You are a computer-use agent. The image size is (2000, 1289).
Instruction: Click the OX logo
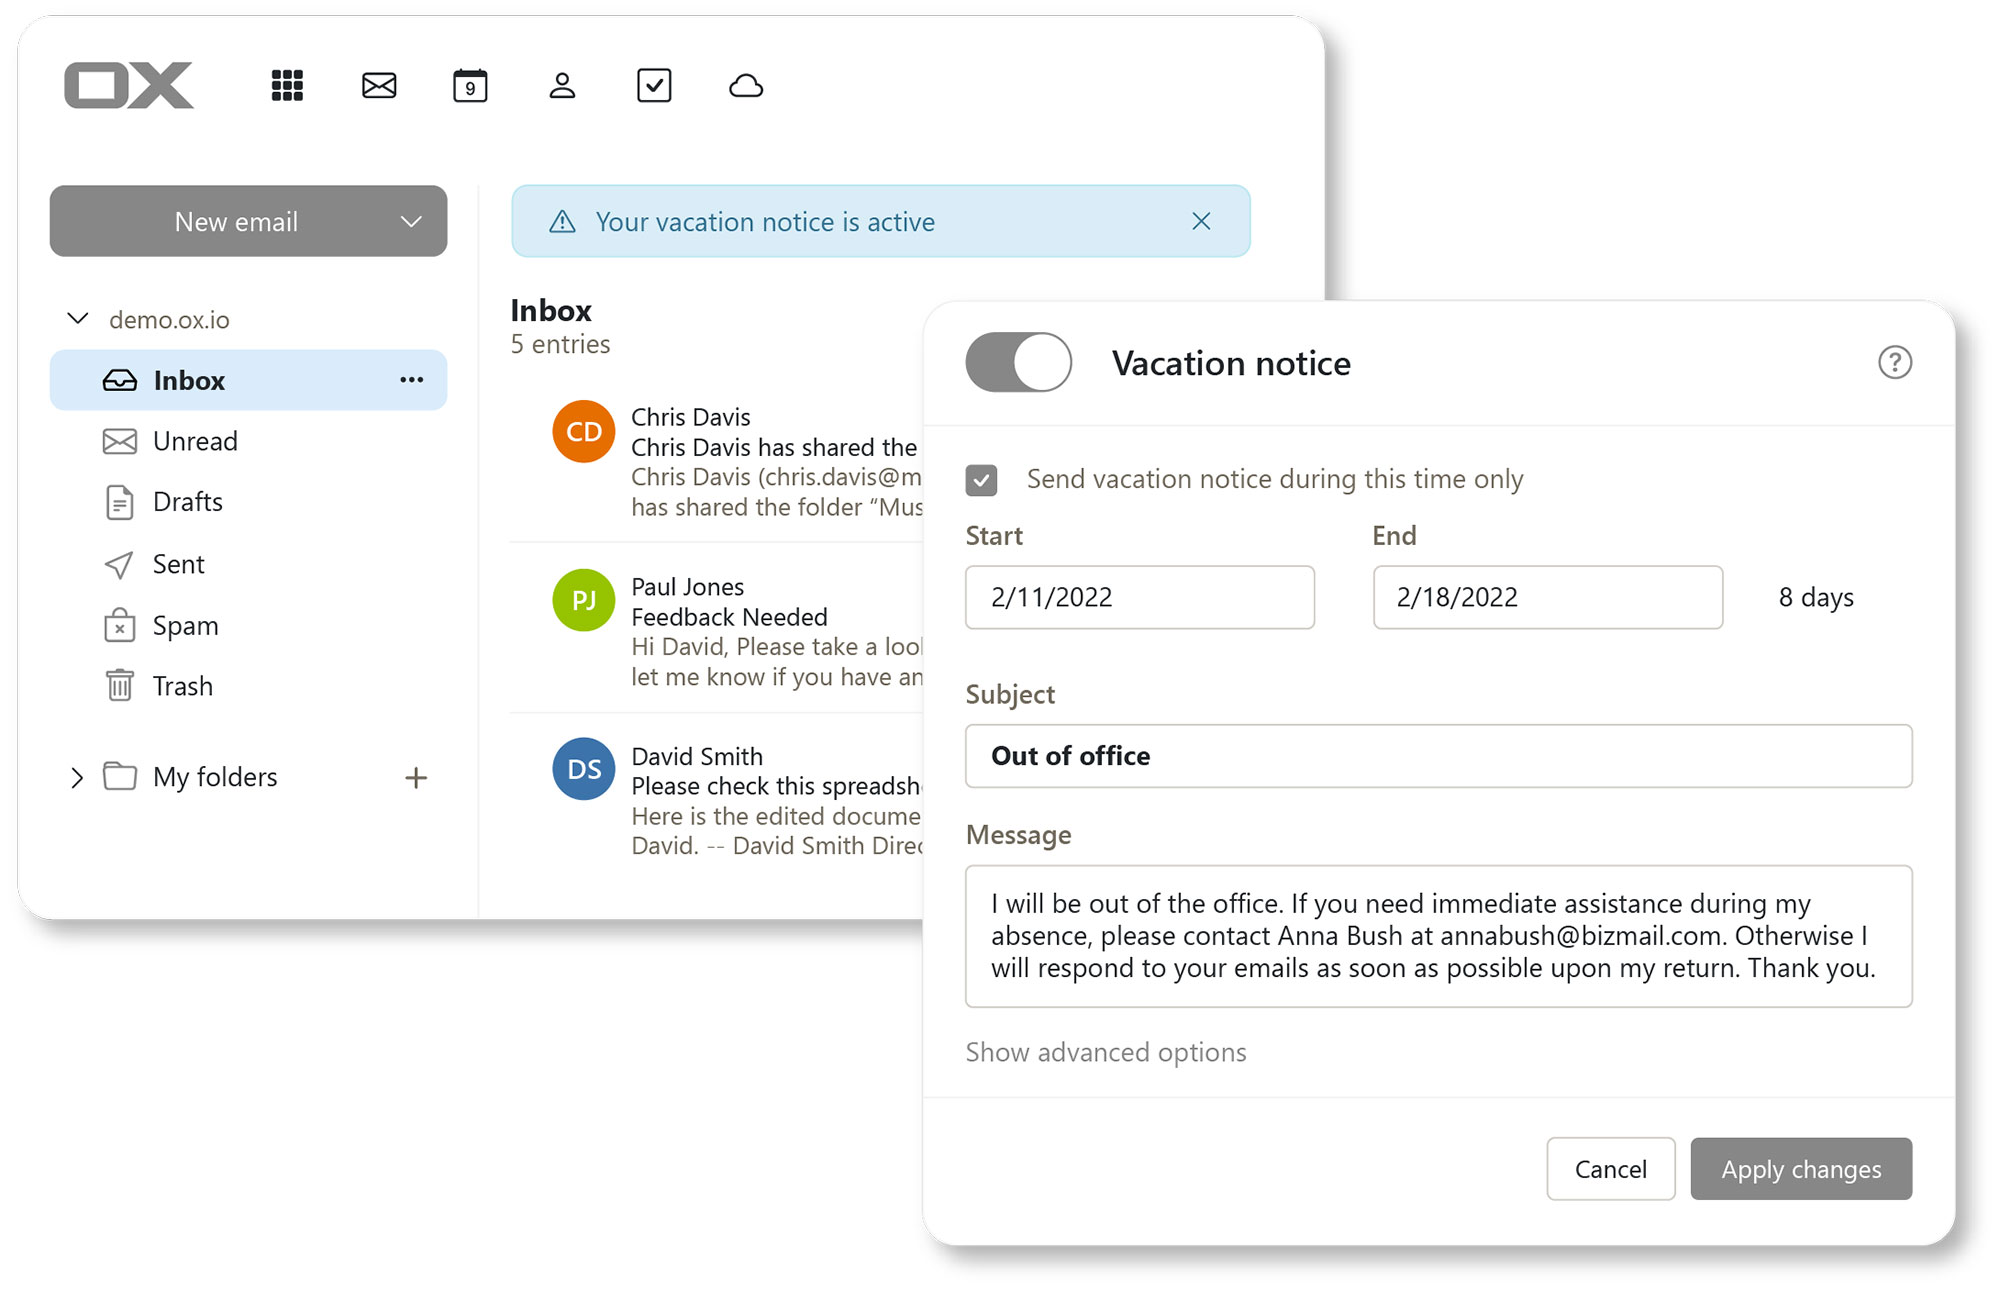(x=129, y=85)
